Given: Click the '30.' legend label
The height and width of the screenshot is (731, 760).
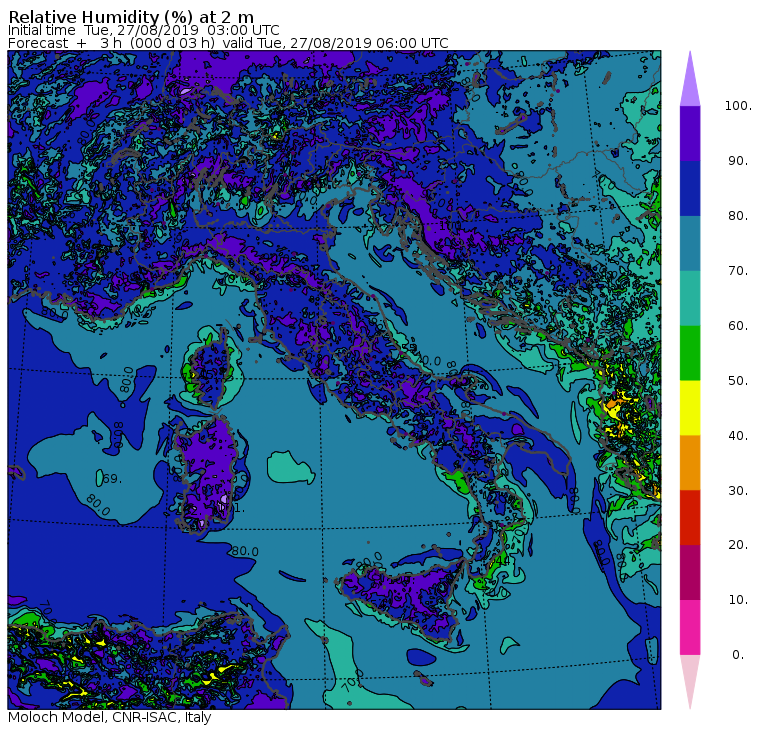Looking at the screenshot, I should pos(738,491).
